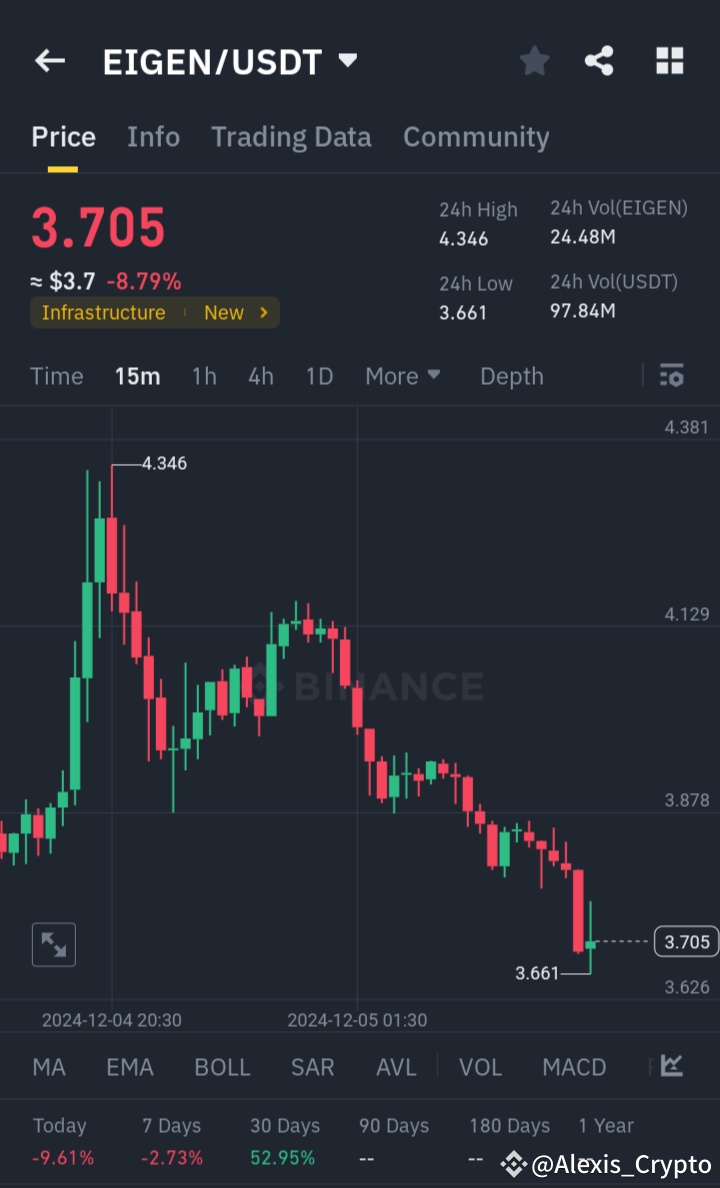The height and width of the screenshot is (1188, 720).
Task: Open the Infrastructure category expander
Action: point(154,312)
